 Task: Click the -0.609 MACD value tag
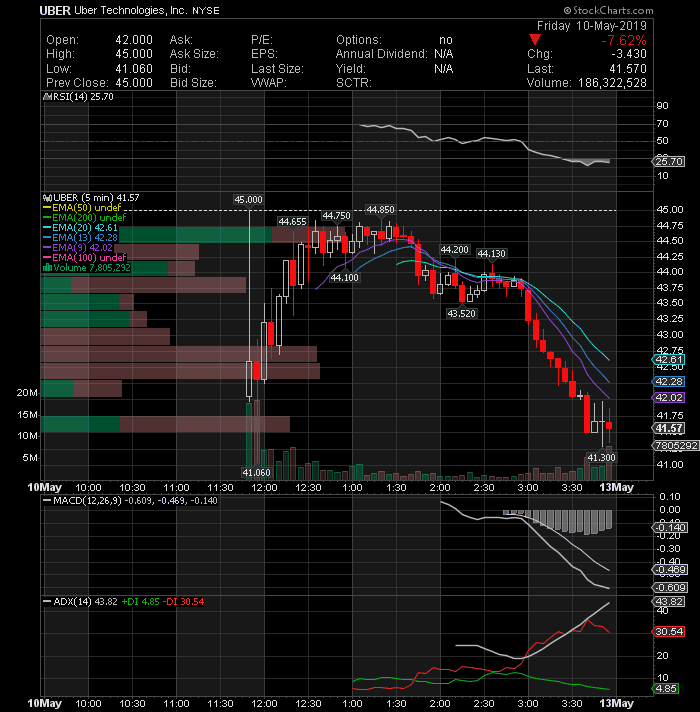pyautogui.click(x=670, y=588)
